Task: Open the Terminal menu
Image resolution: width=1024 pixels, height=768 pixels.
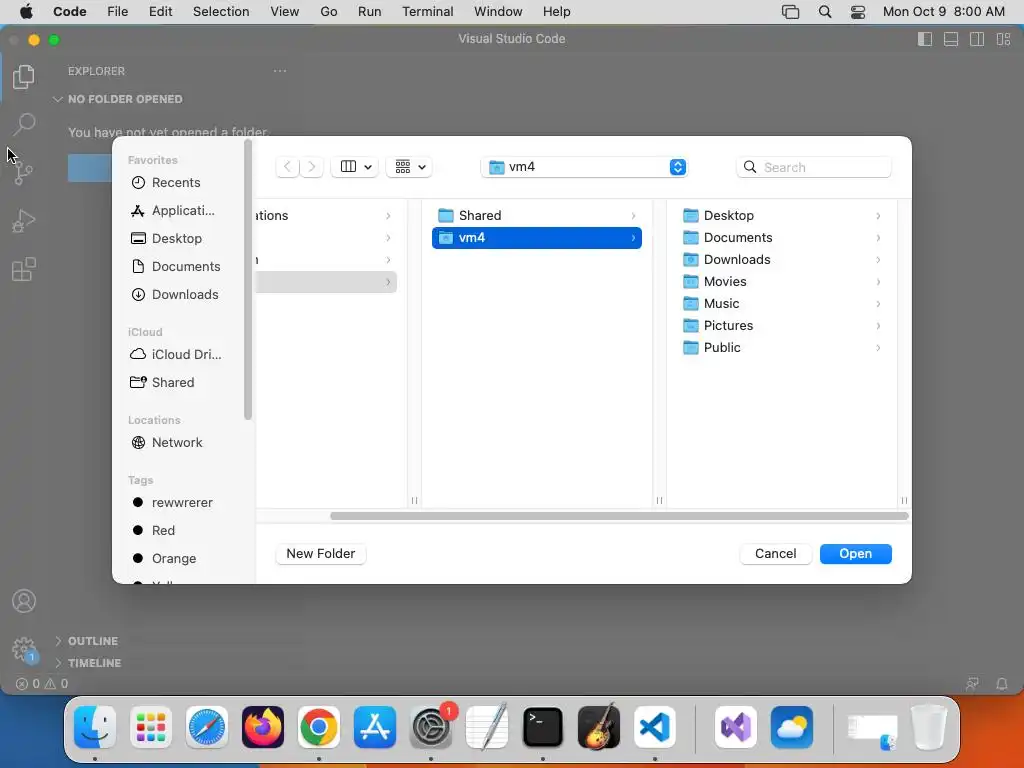Action: [427, 12]
